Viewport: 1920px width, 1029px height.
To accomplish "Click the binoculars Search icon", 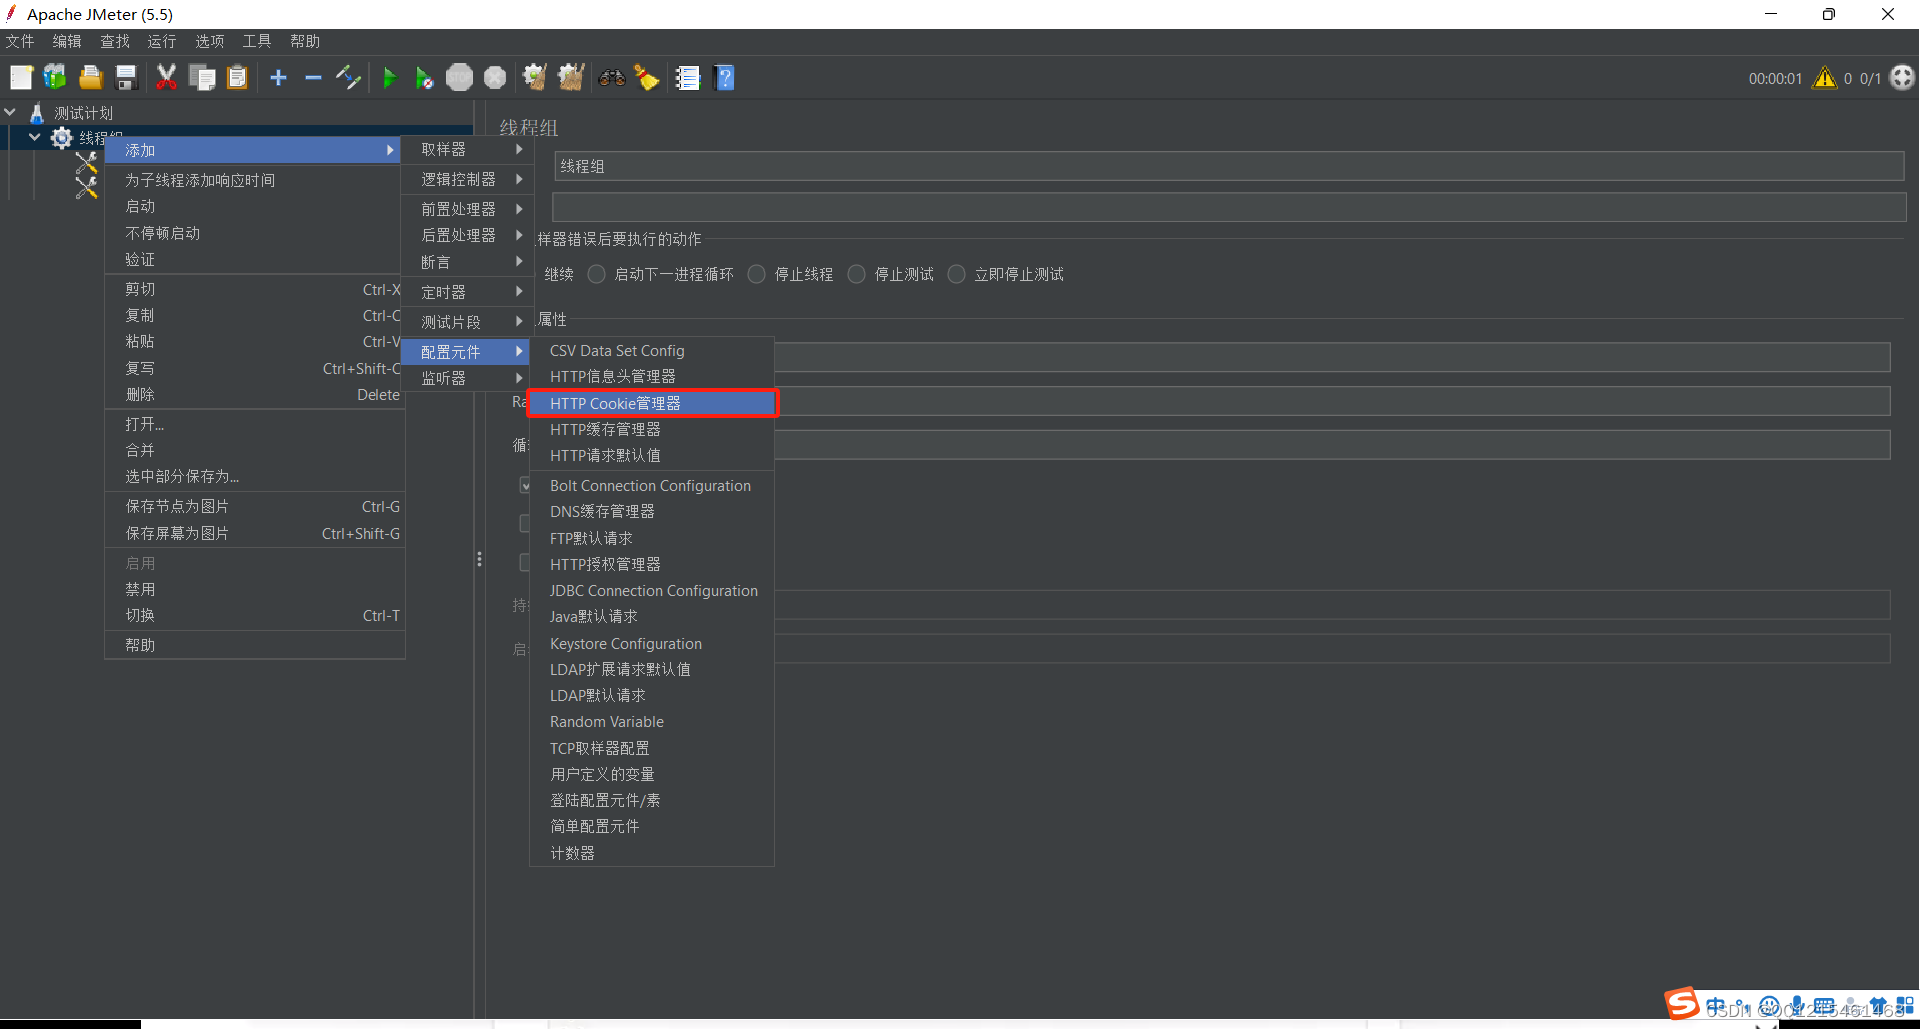I will (612, 78).
